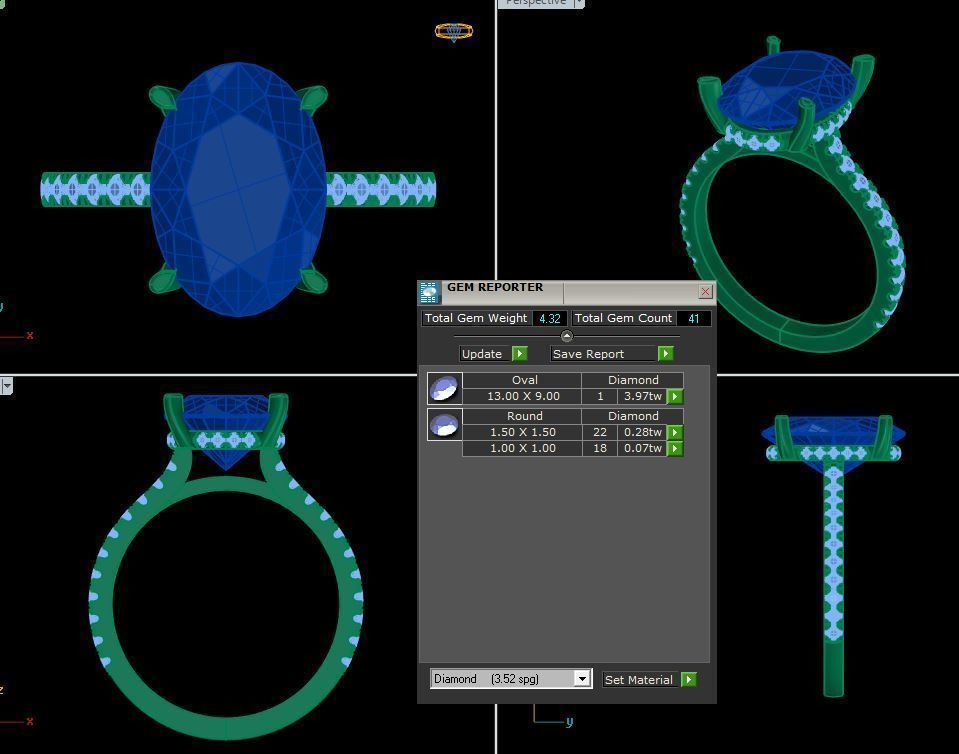The width and height of the screenshot is (959, 754).
Task: Click the Diamond material label of Oval row
Action: click(633, 380)
